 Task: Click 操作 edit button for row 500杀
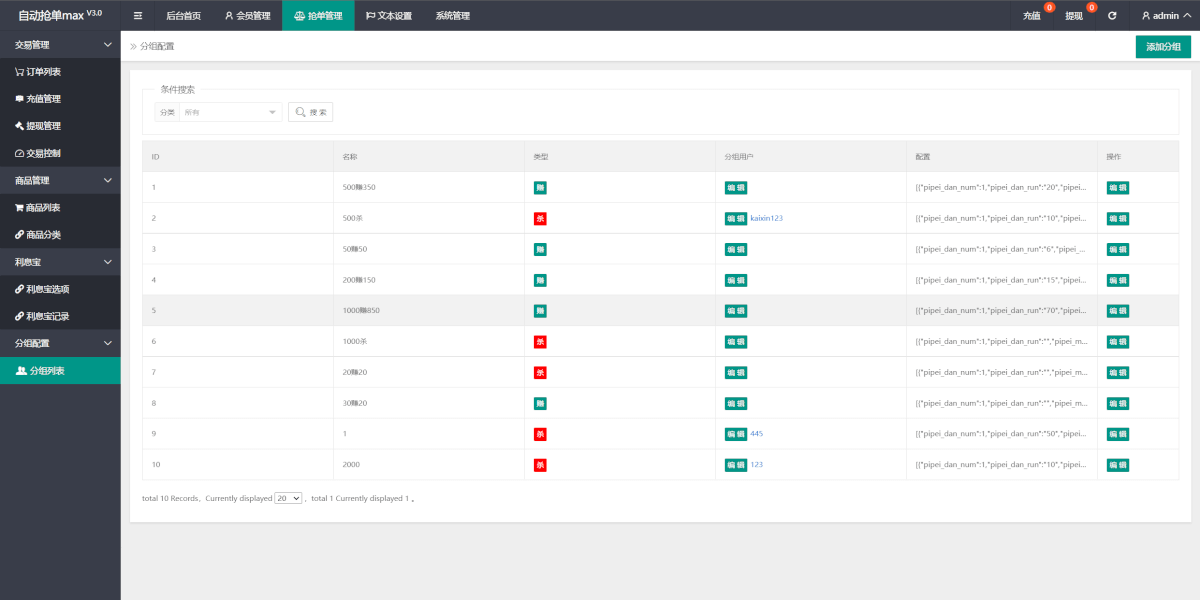click(x=1118, y=219)
